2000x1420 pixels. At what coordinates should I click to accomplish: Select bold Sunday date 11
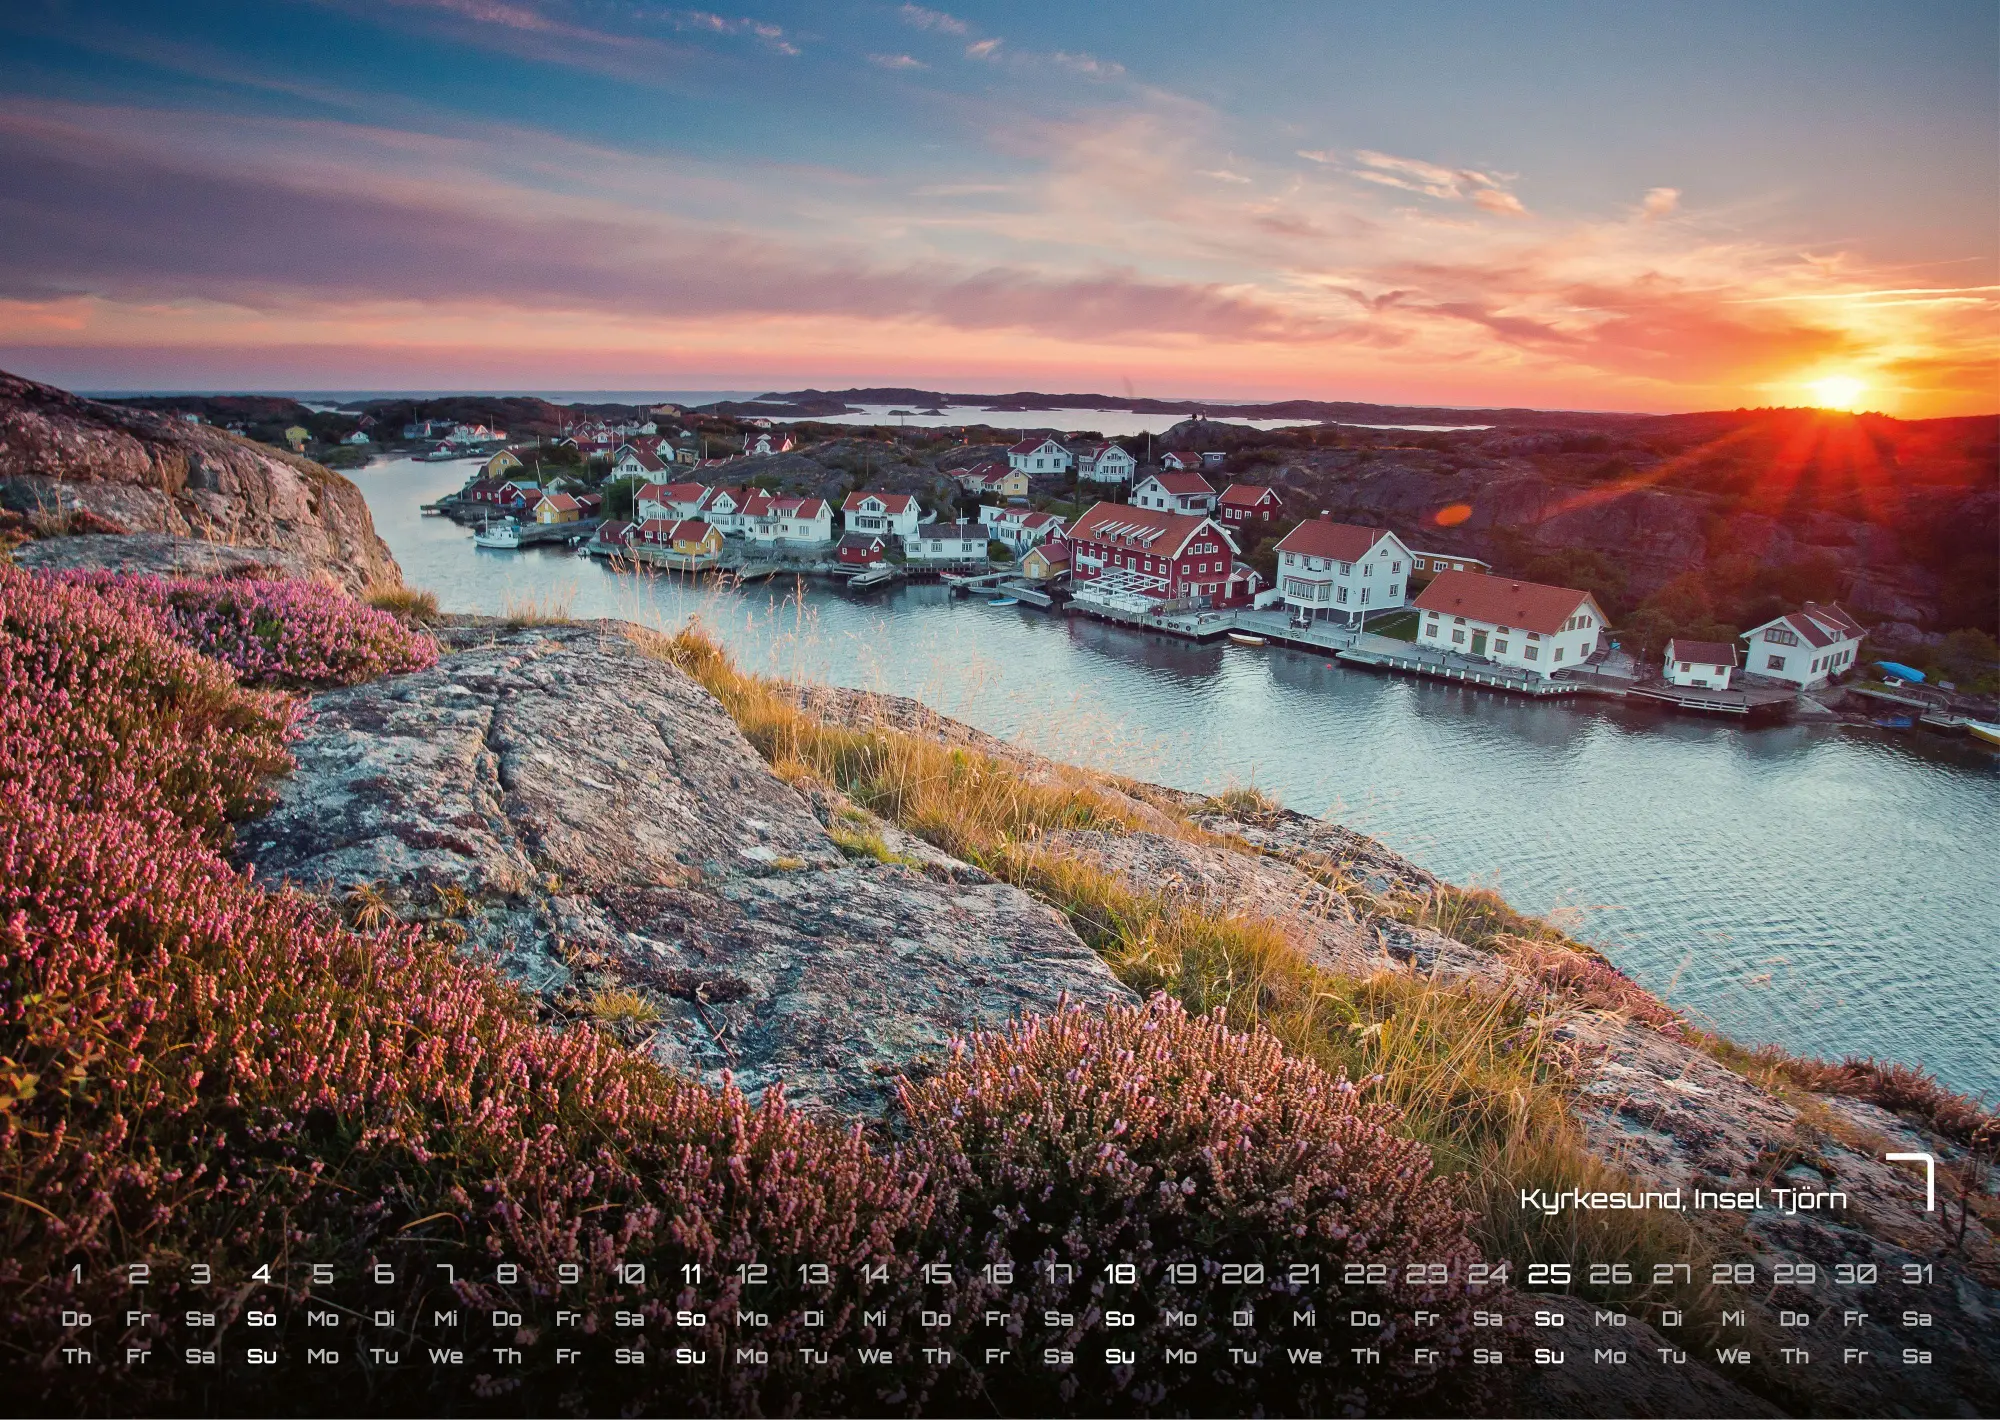tap(691, 1274)
